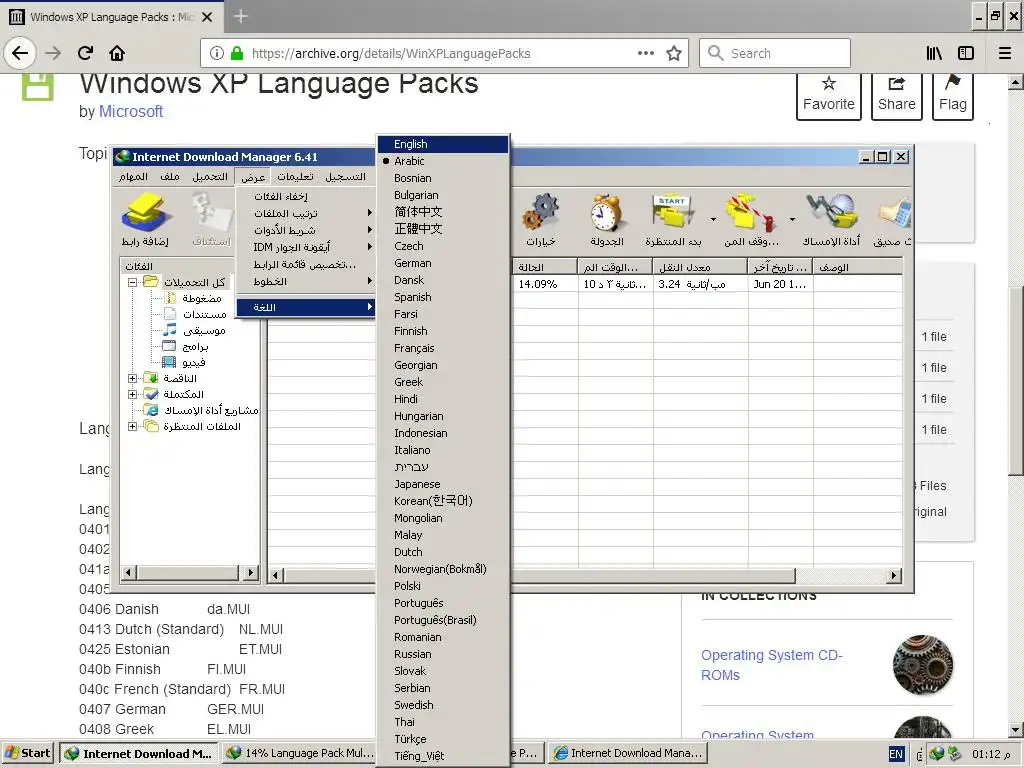Open the Operating System CD-ROMs collection link
The image size is (1024, 768).
(x=772, y=665)
